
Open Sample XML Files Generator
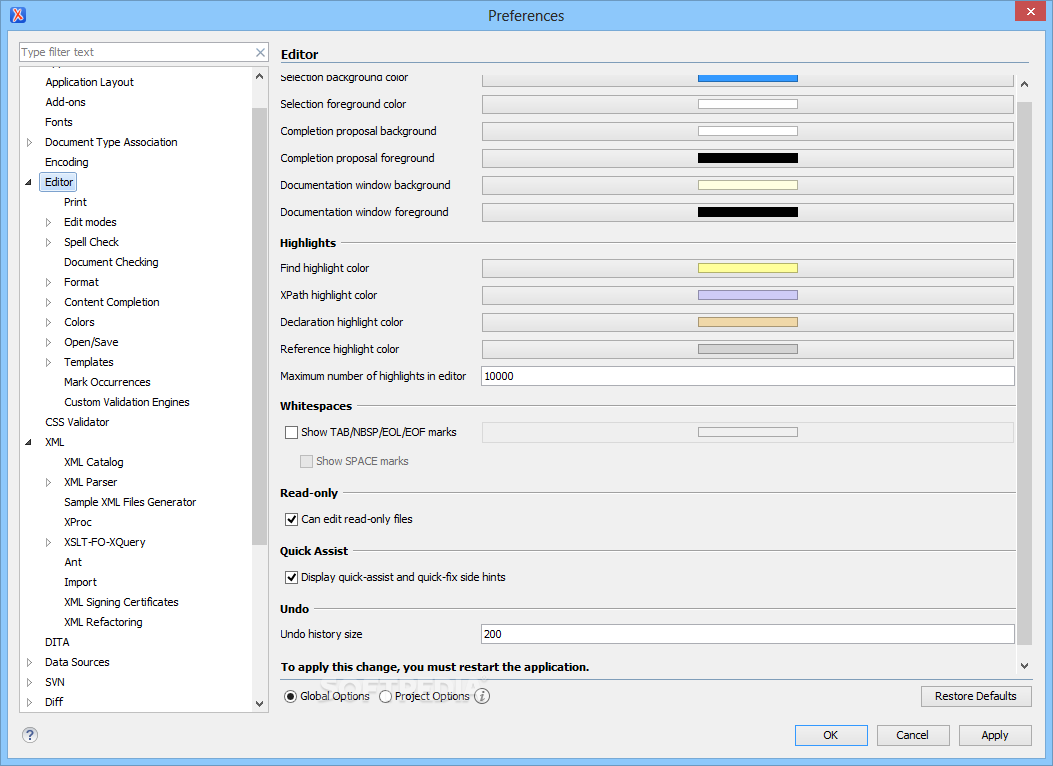pos(130,502)
